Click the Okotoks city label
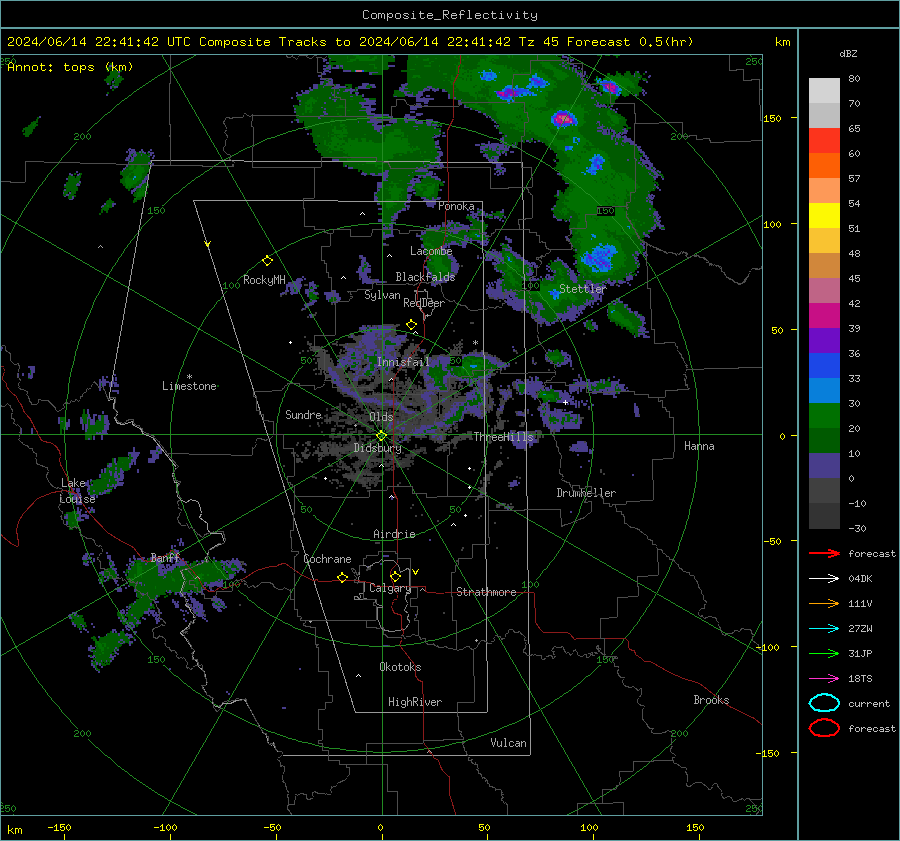The width and height of the screenshot is (900, 841). [400, 667]
